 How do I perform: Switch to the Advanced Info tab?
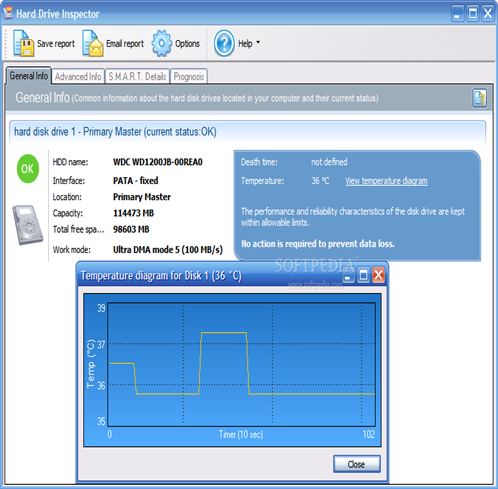coord(78,77)
